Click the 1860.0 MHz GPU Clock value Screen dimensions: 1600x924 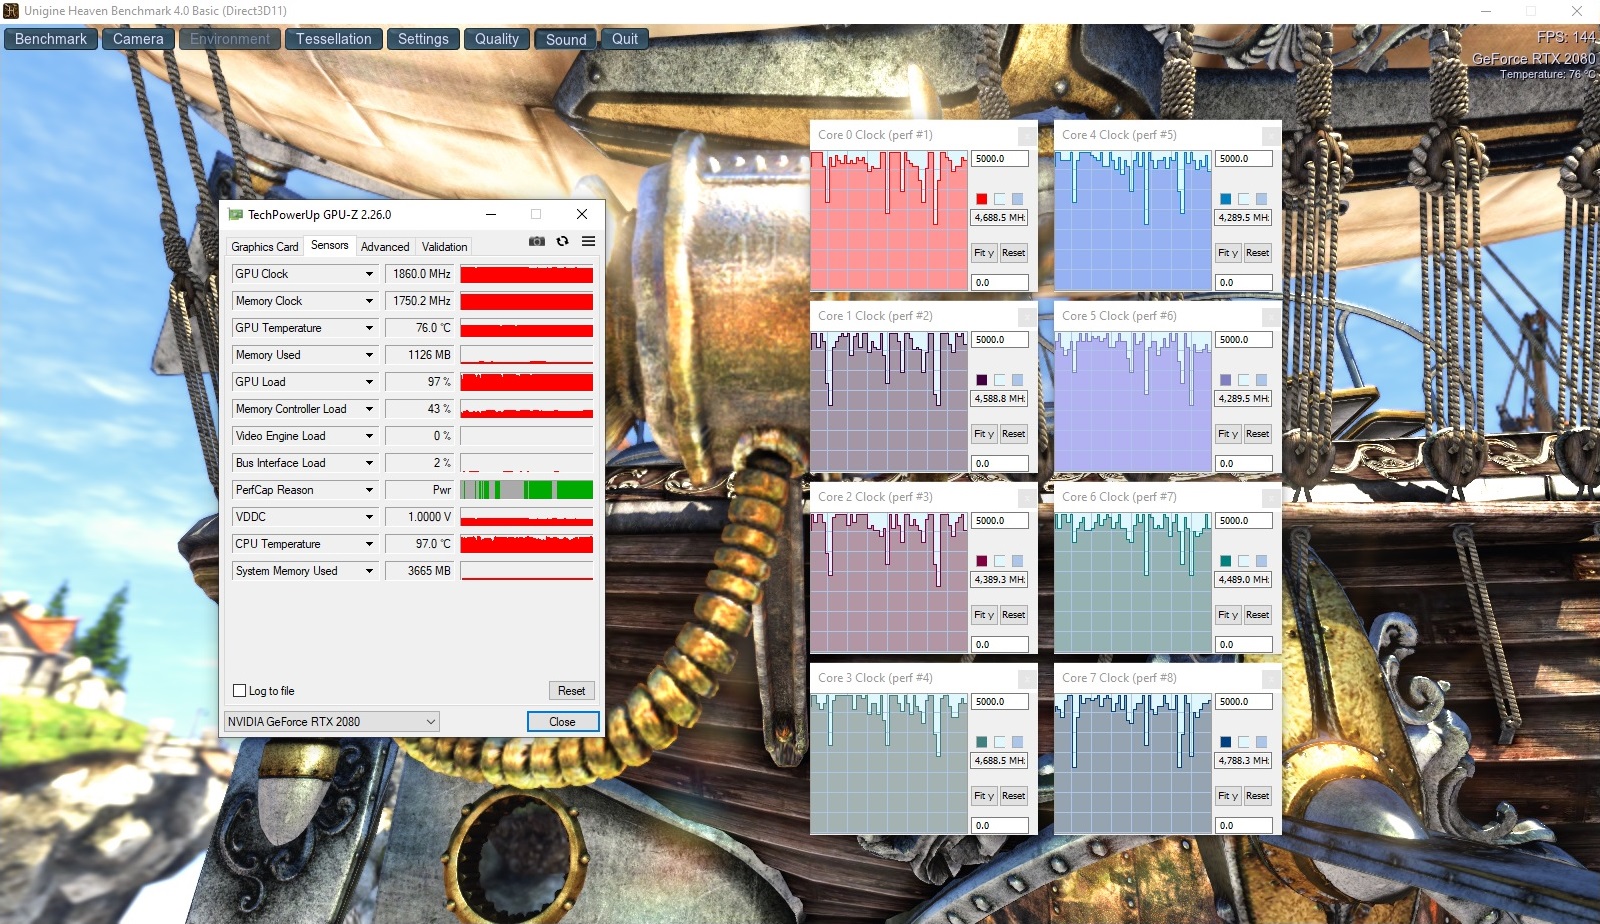click(x=420, y=274)
